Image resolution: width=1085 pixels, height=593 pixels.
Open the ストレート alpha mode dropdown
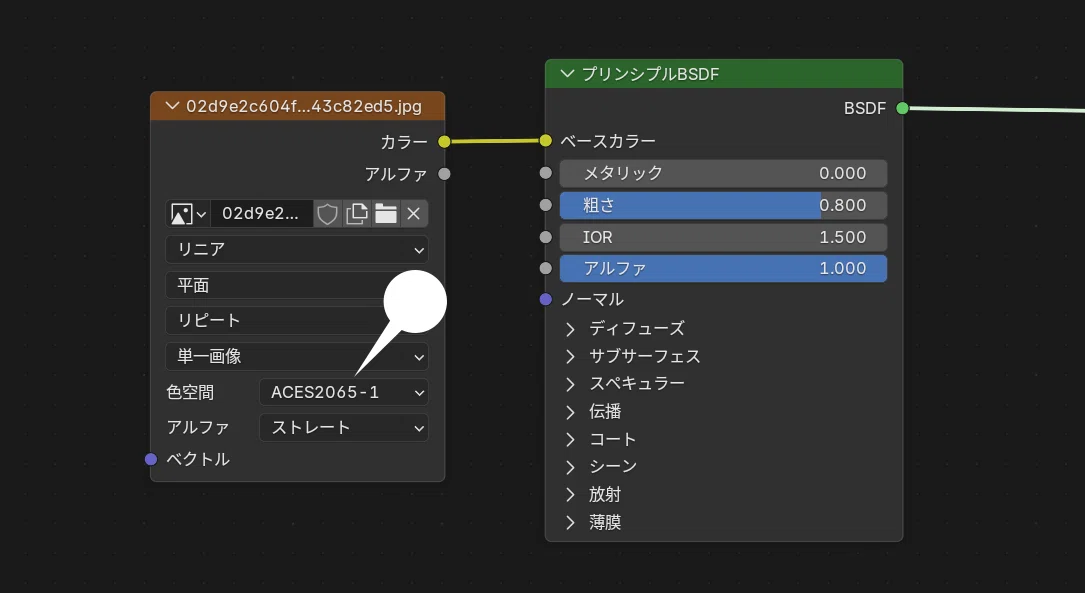coord(344,428)
